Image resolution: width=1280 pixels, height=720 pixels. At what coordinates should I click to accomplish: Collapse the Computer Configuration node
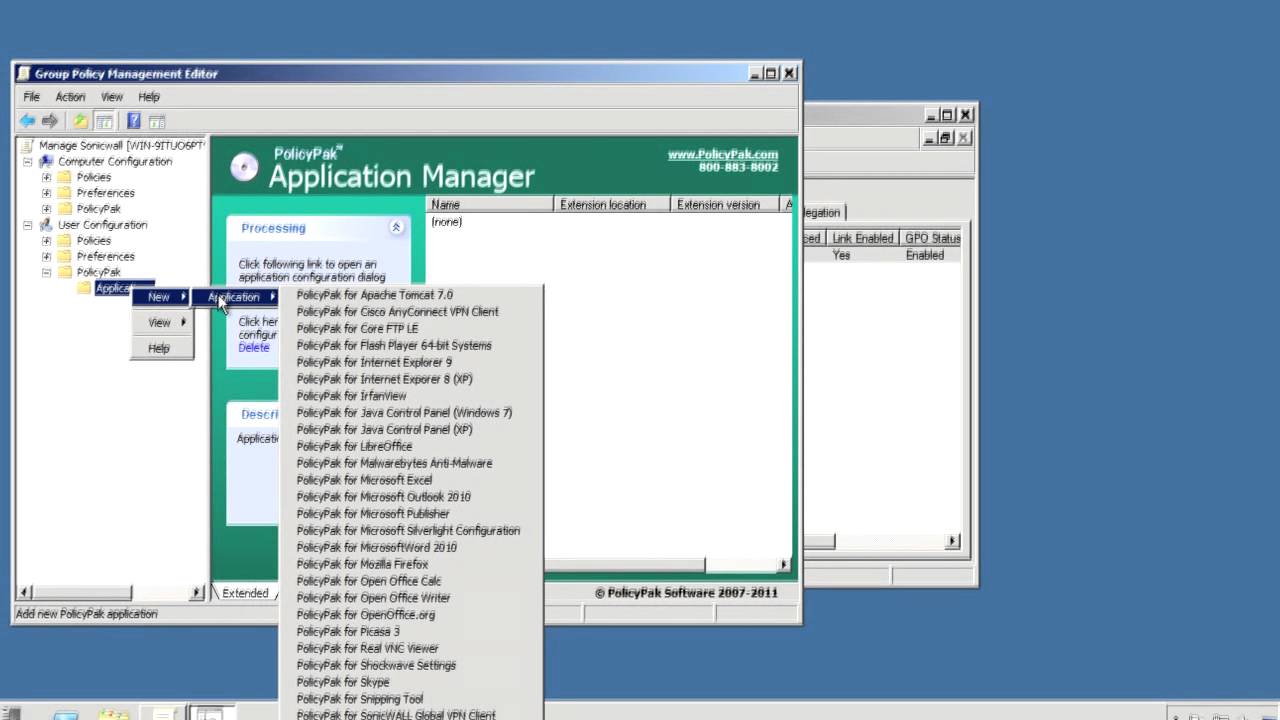(x=27, y=161)
